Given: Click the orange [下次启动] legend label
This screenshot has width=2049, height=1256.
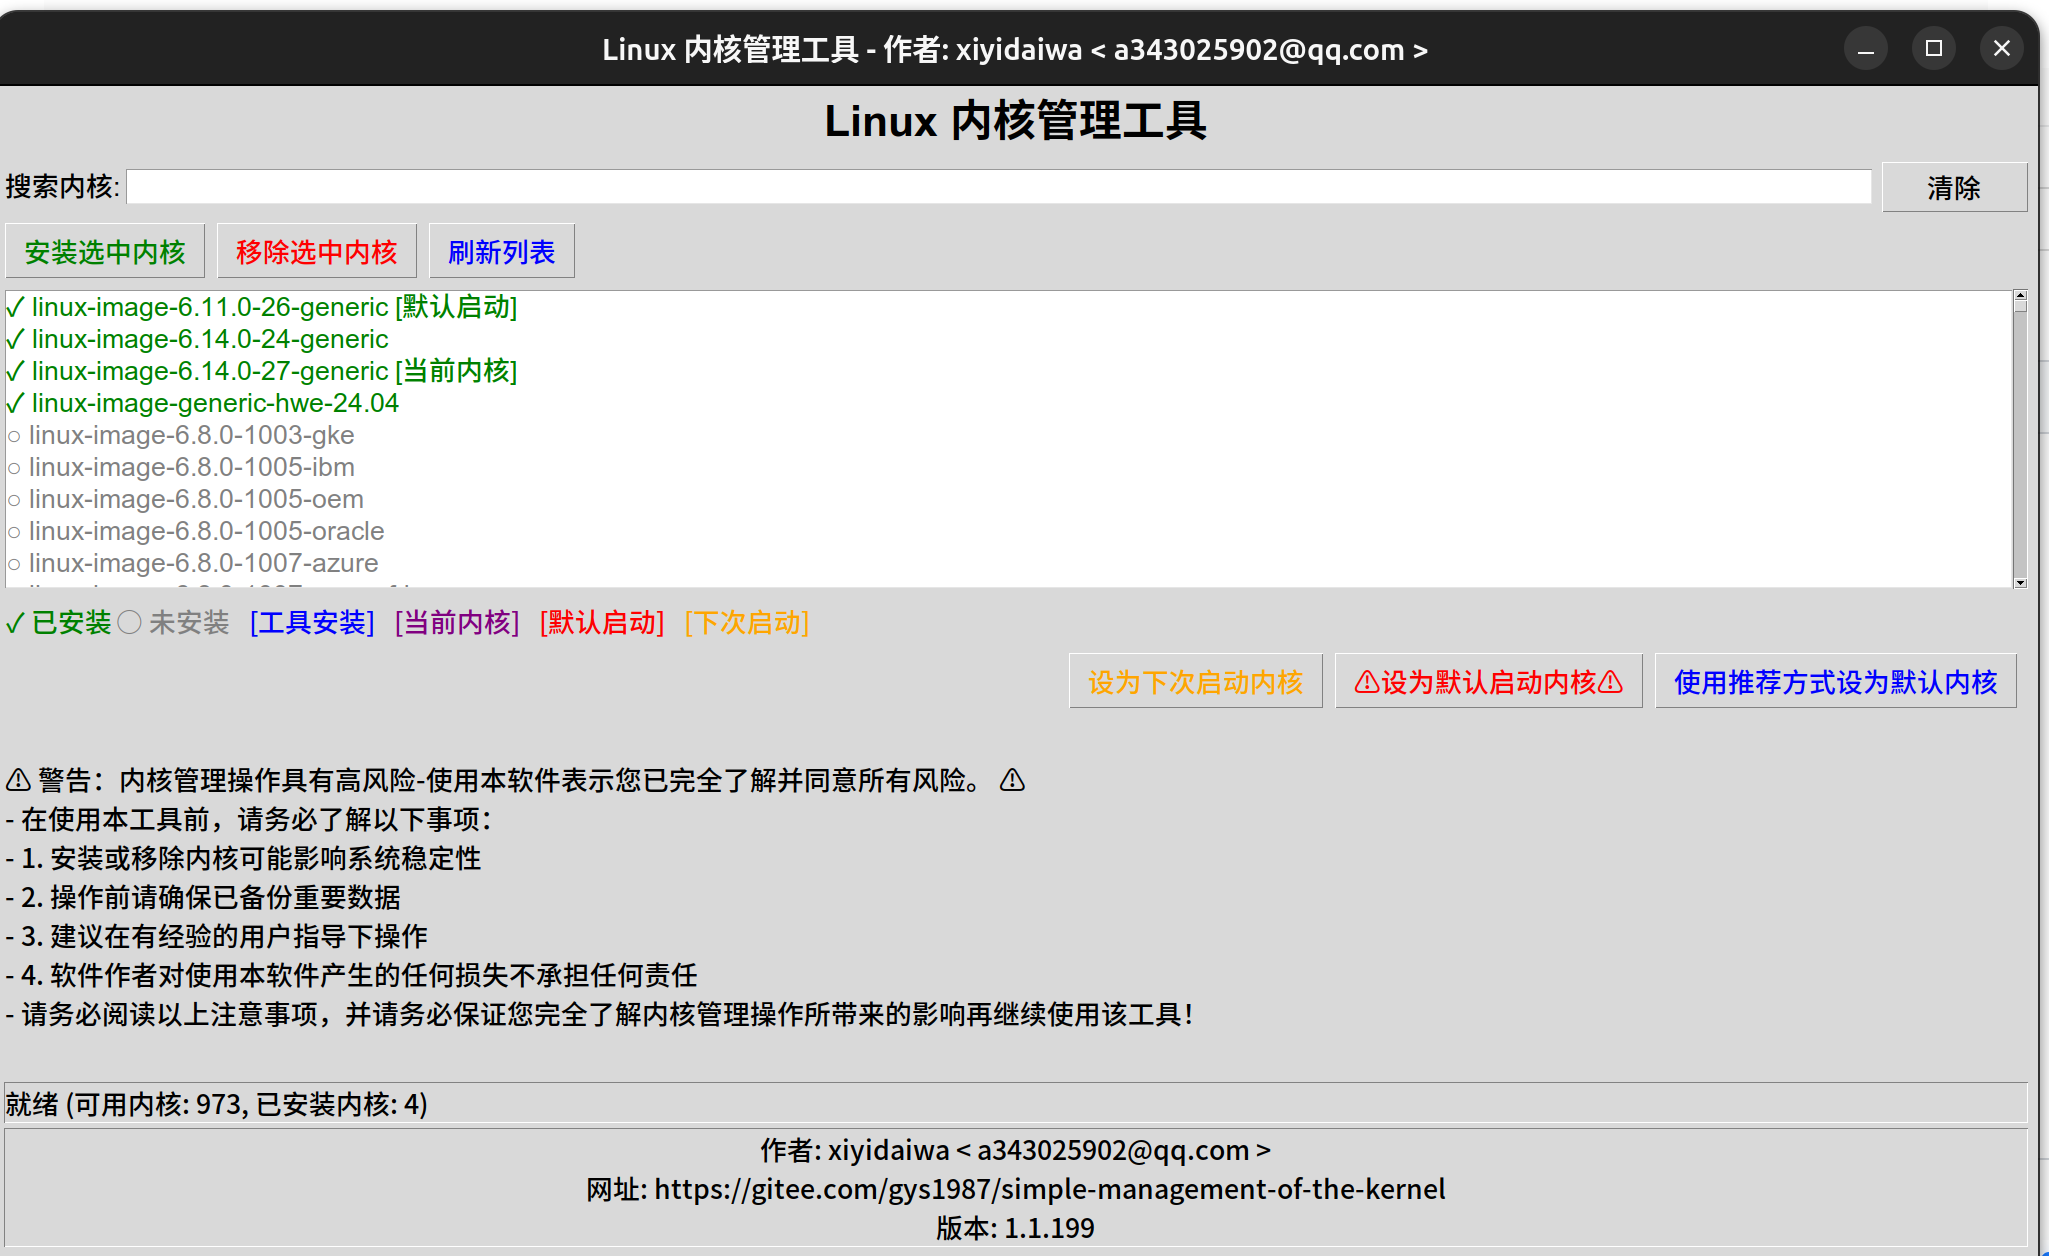Looking at the screenshot, I should click(747, 623).
